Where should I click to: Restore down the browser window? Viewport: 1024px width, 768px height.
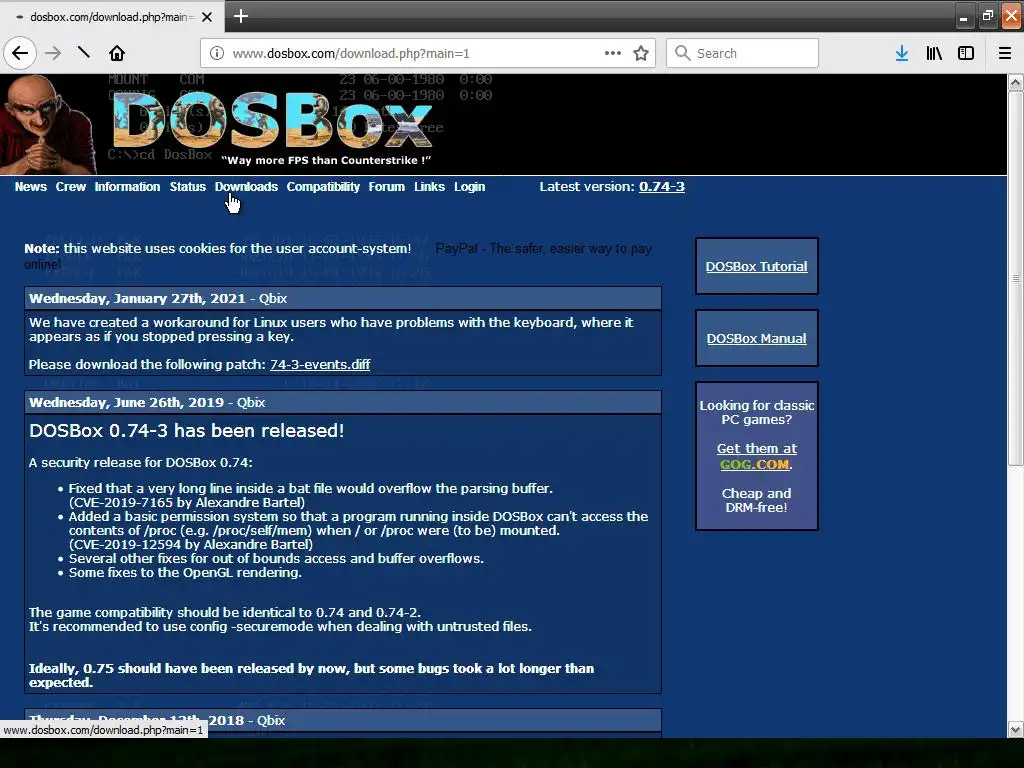coord(987,16)
